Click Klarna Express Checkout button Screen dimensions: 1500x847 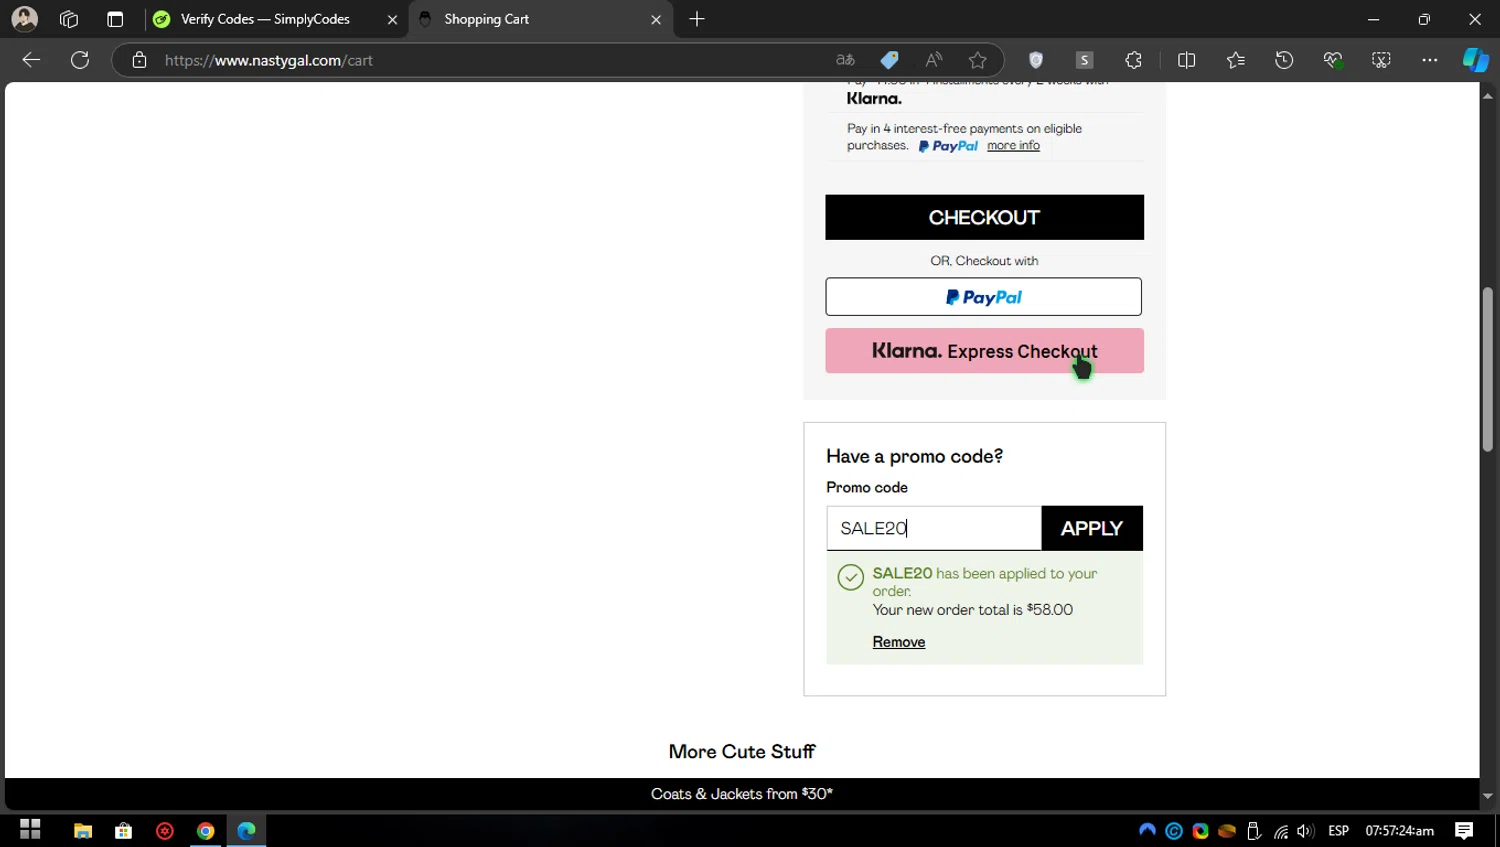pos(984,351)
